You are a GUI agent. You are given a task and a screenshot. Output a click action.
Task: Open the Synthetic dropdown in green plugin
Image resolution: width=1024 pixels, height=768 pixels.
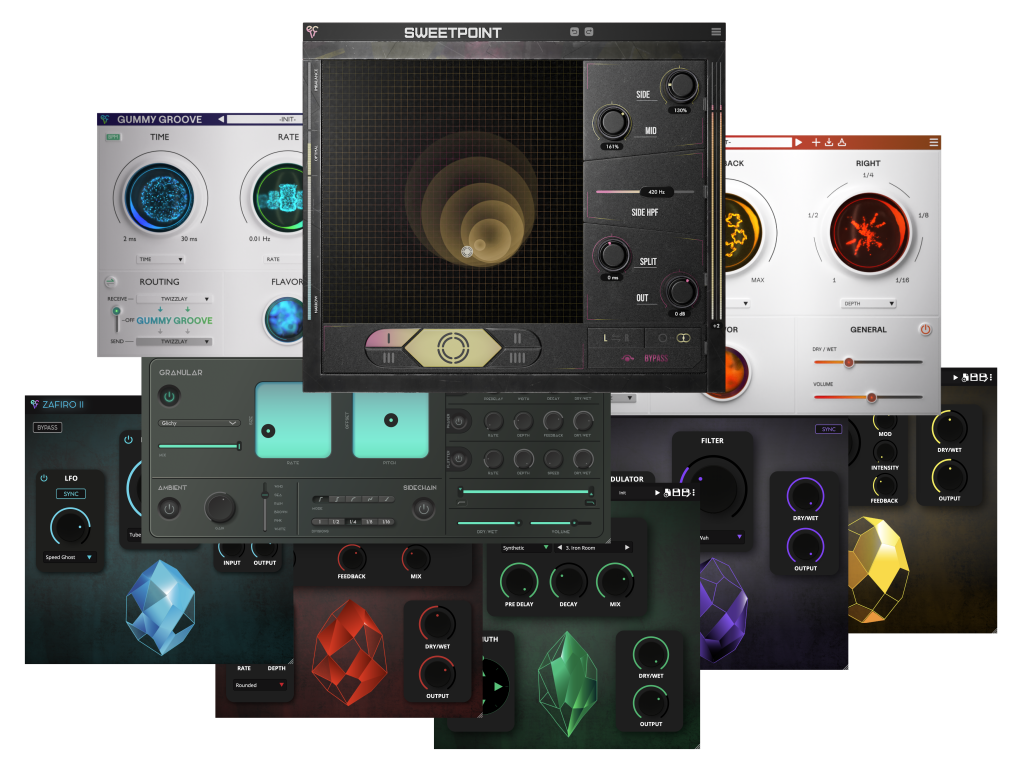coord(526,548)
